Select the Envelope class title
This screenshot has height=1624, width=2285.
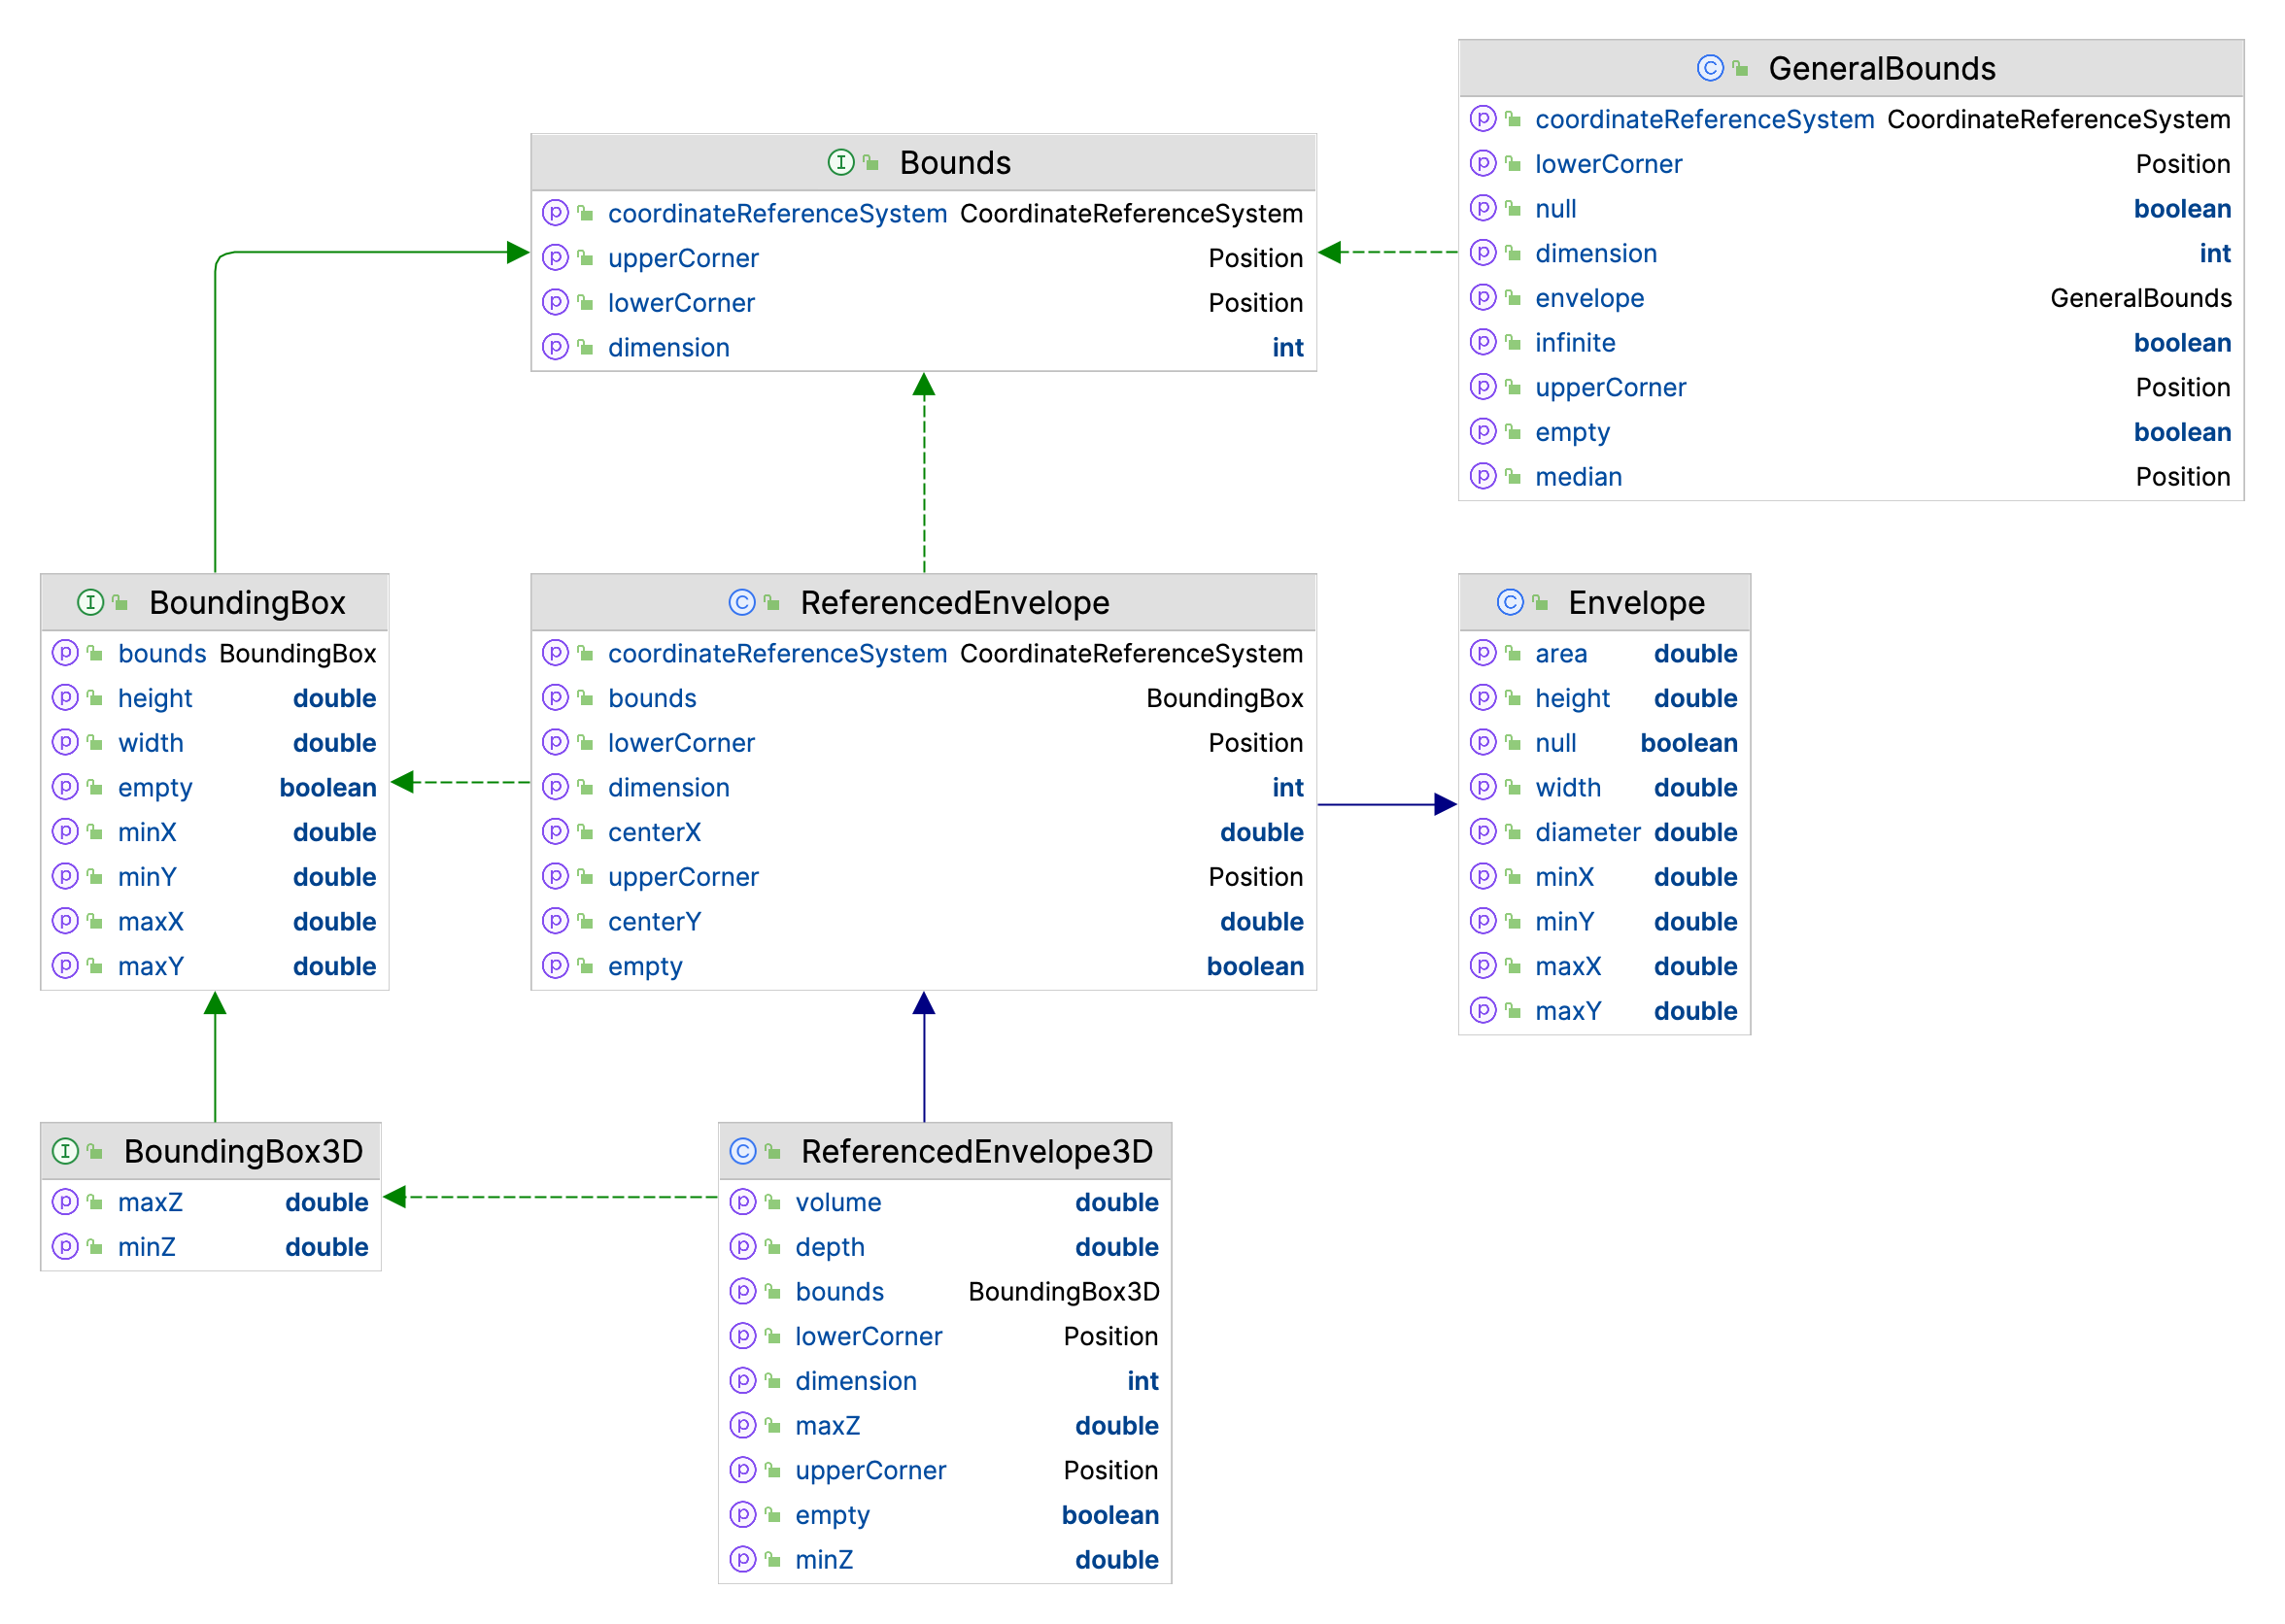(1636, 602)
